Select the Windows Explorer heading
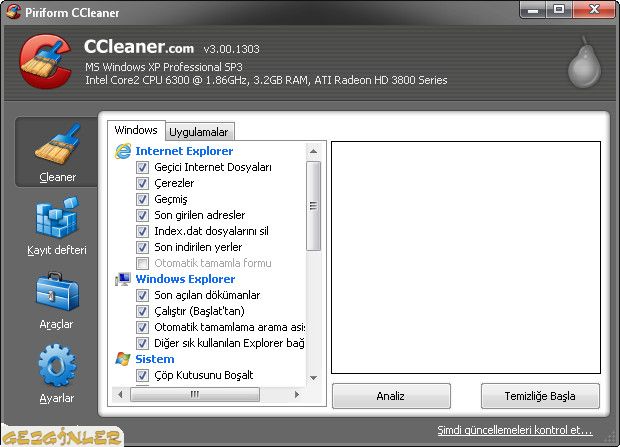The height and width of the screenshot is (447, 620). point(185,279)
